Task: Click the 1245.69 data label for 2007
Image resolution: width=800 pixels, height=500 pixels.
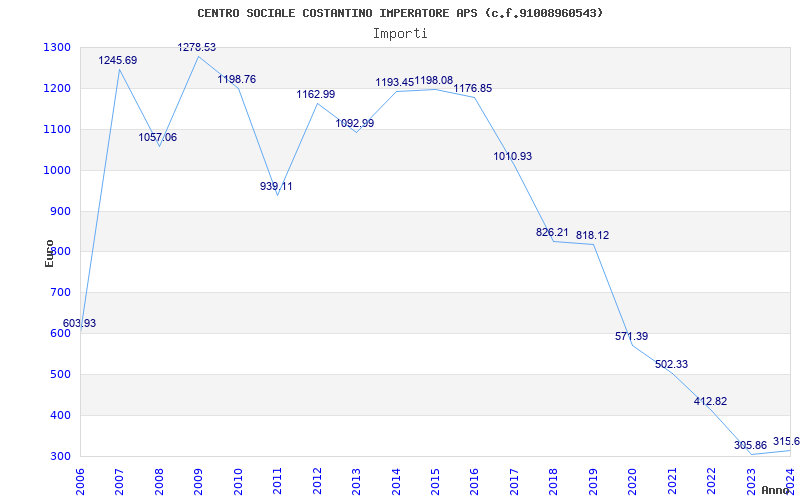Action: click(118, 60)
